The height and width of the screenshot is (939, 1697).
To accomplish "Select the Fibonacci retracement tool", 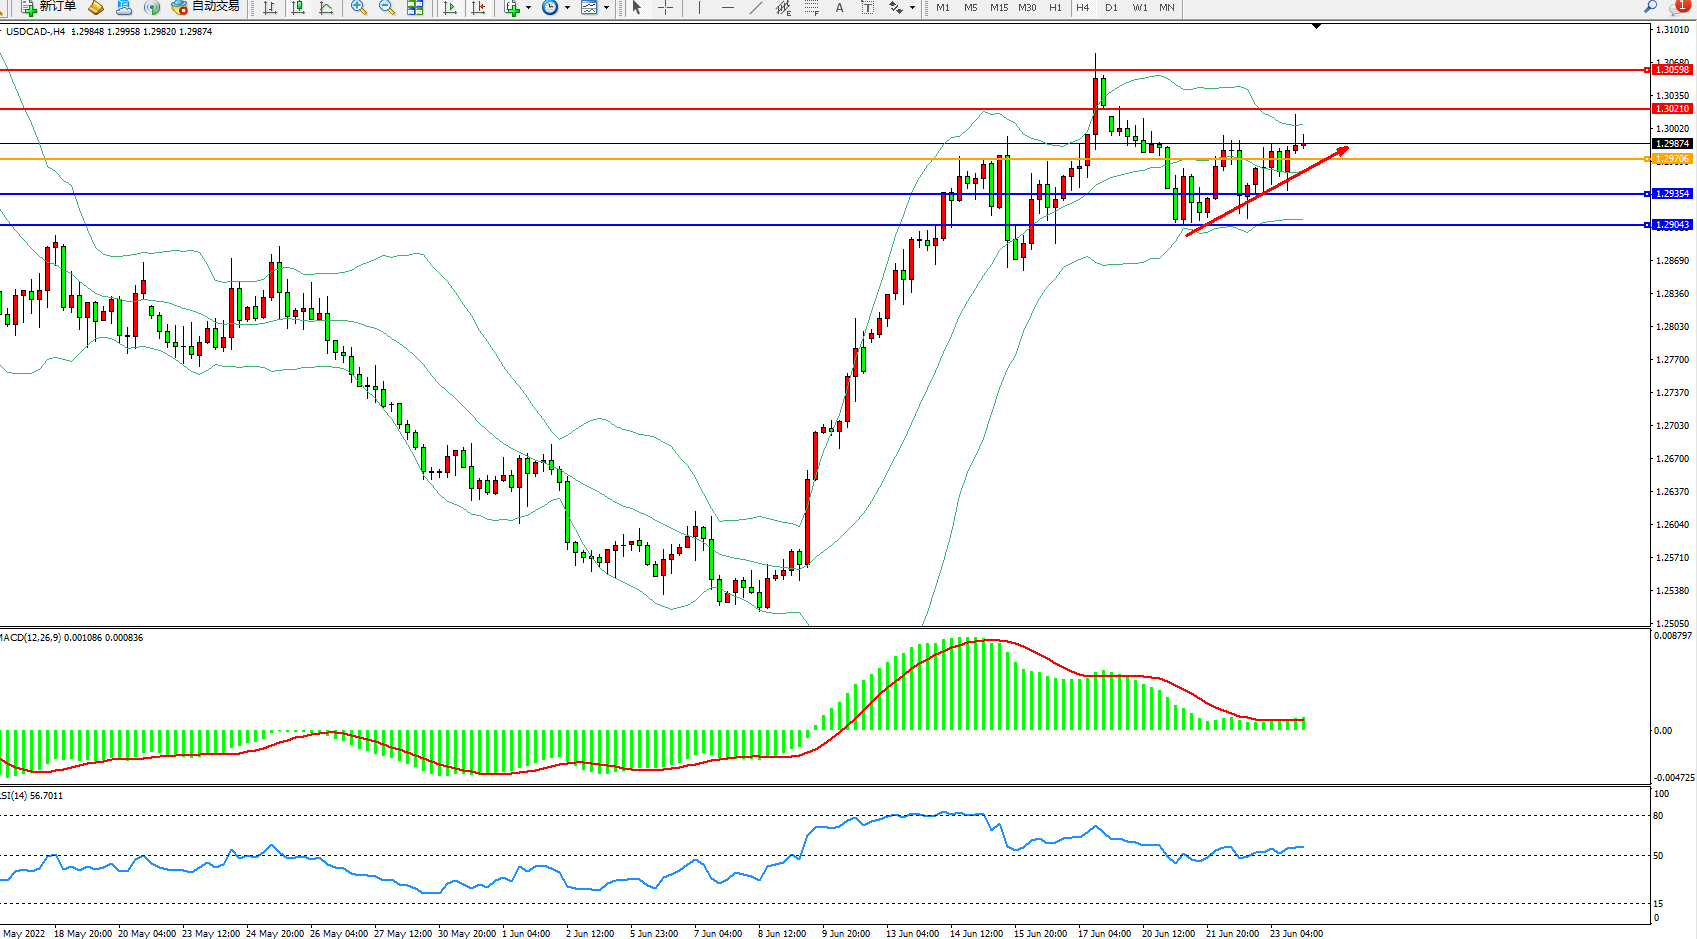I will pyautogui.click(x=811, y=8).
